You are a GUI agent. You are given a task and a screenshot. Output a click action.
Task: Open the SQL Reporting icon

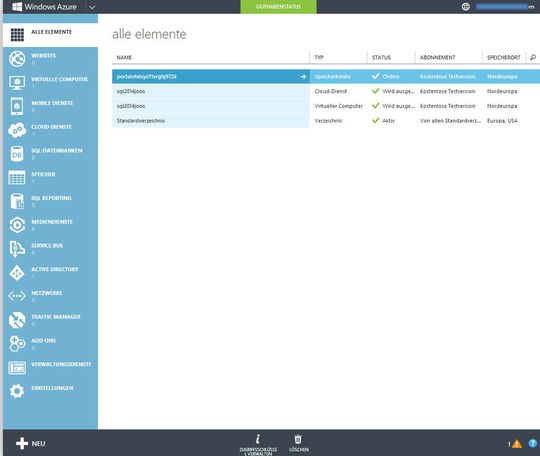pos(17,201)
